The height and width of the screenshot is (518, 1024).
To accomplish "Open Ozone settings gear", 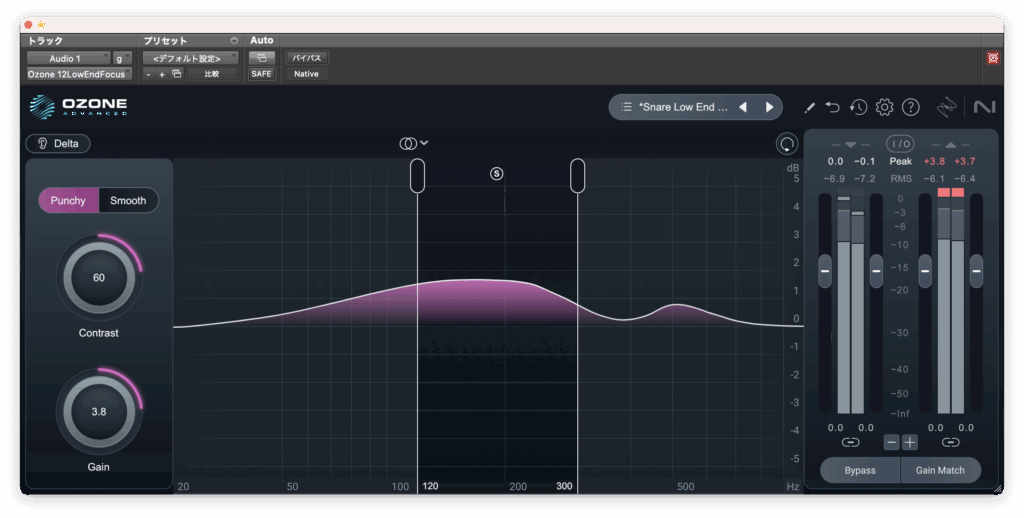I will 884,107.
